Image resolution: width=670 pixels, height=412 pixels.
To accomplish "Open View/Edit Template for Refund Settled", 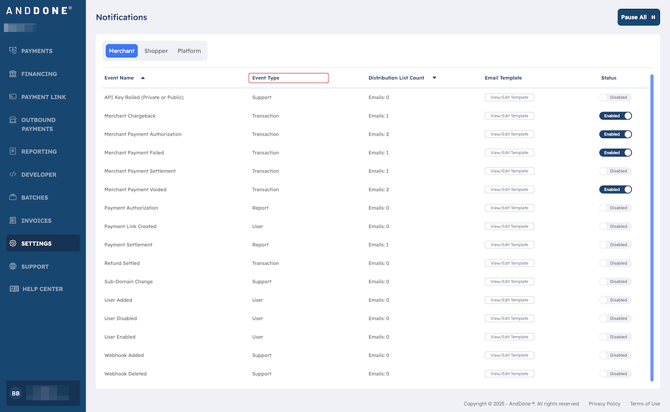I will pos(509,263).
